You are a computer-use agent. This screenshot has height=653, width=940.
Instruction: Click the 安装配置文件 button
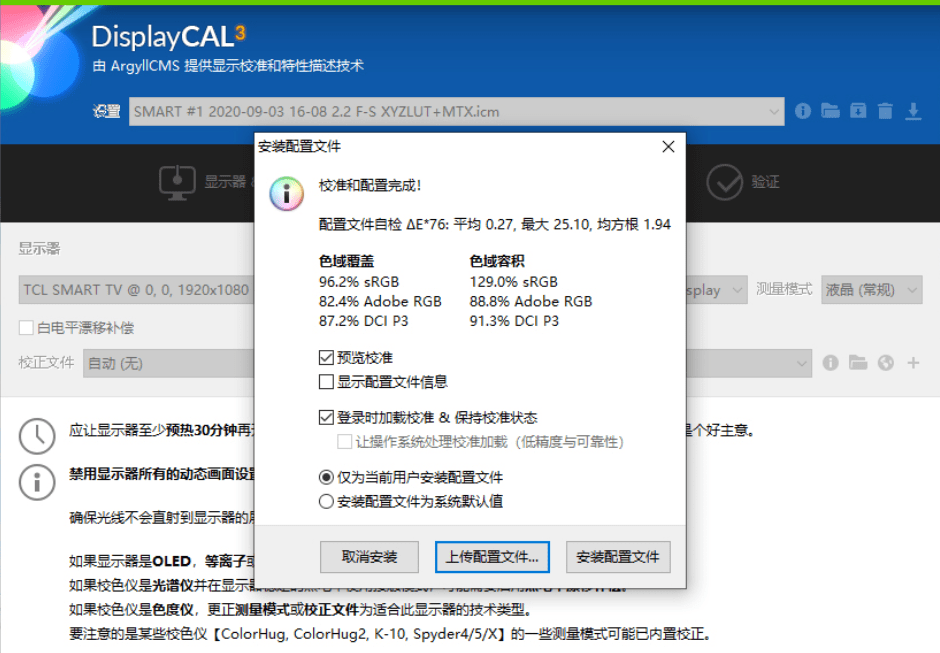(618, 557)
